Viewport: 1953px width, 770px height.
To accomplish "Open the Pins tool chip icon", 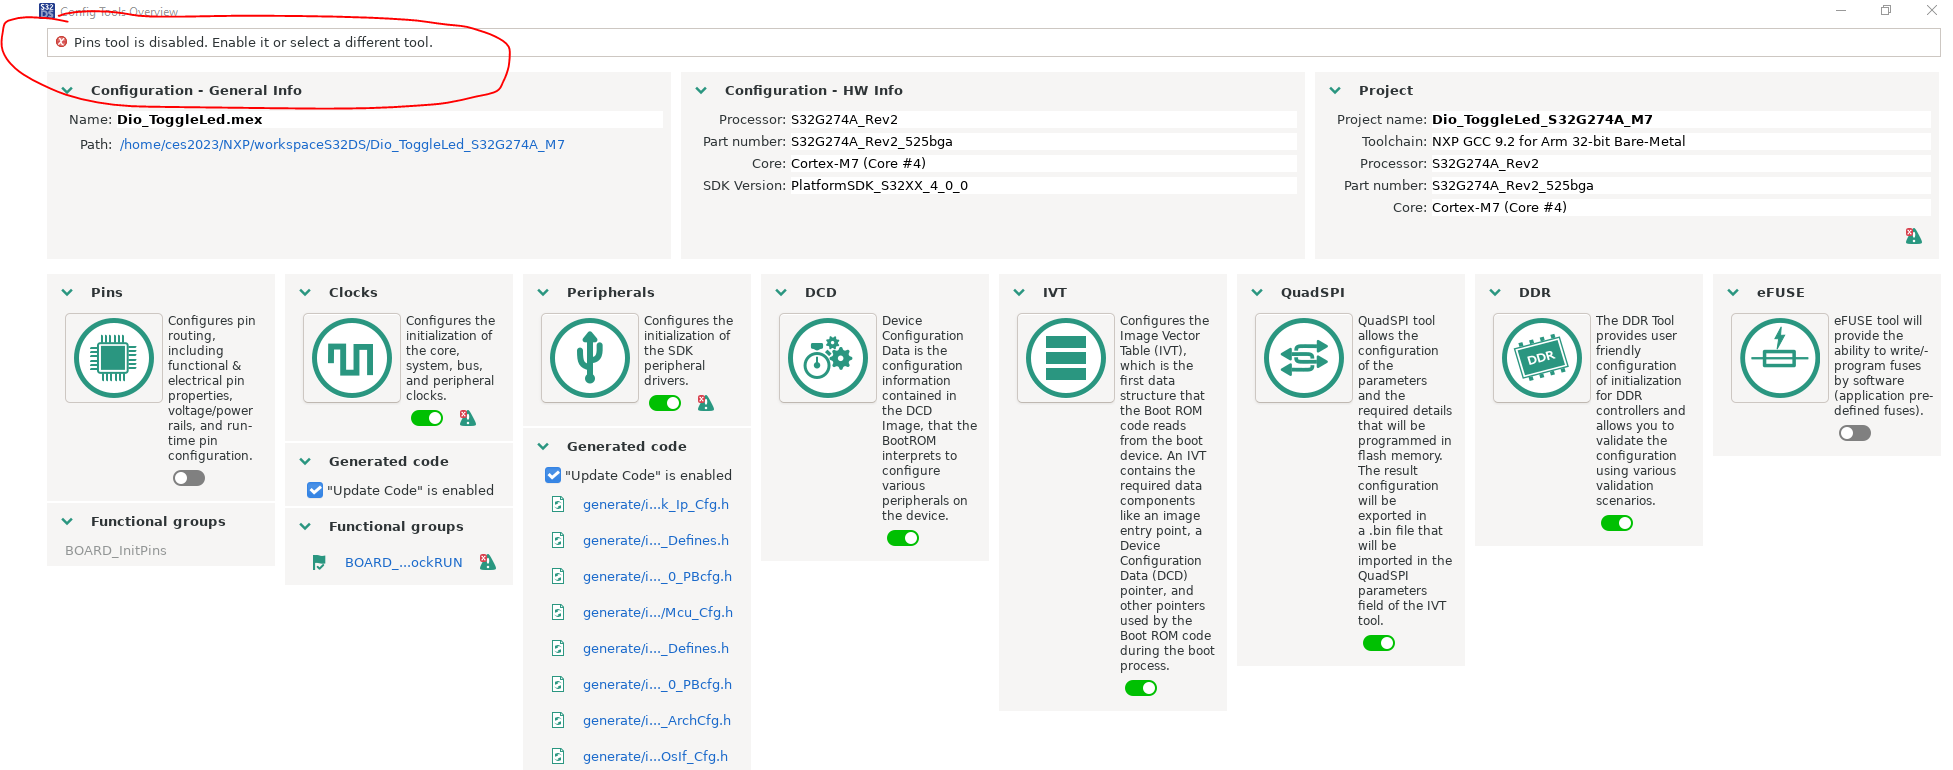I will [113, 358].
